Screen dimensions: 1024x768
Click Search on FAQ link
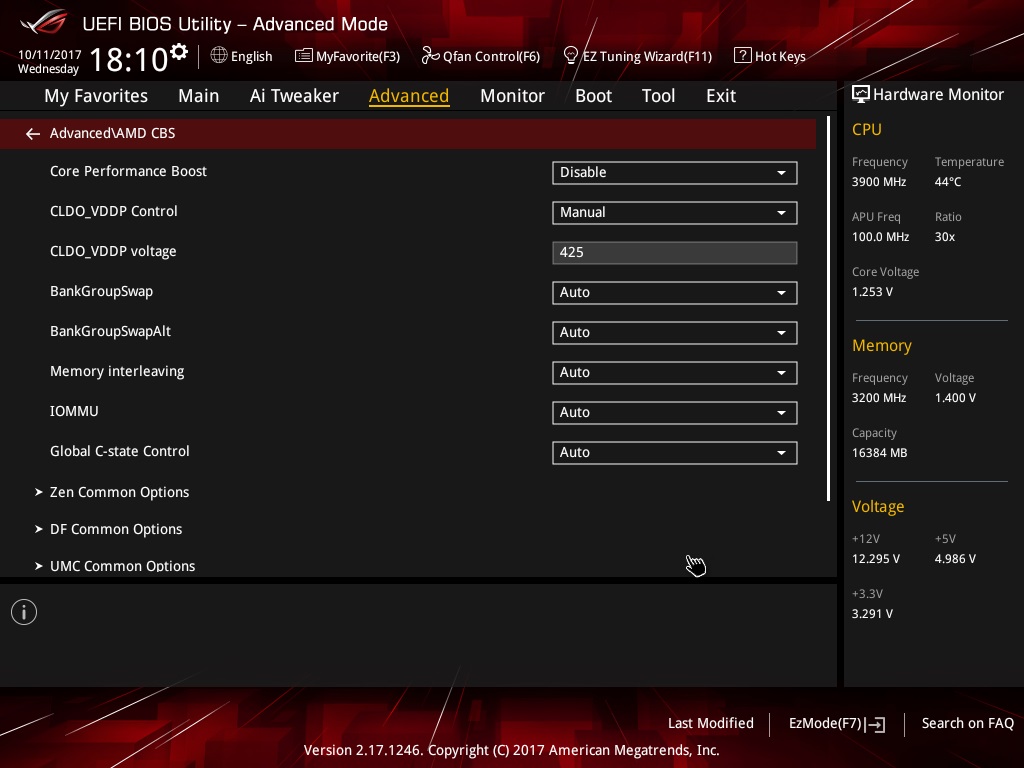pyautogui.click(x=967, y=723)
